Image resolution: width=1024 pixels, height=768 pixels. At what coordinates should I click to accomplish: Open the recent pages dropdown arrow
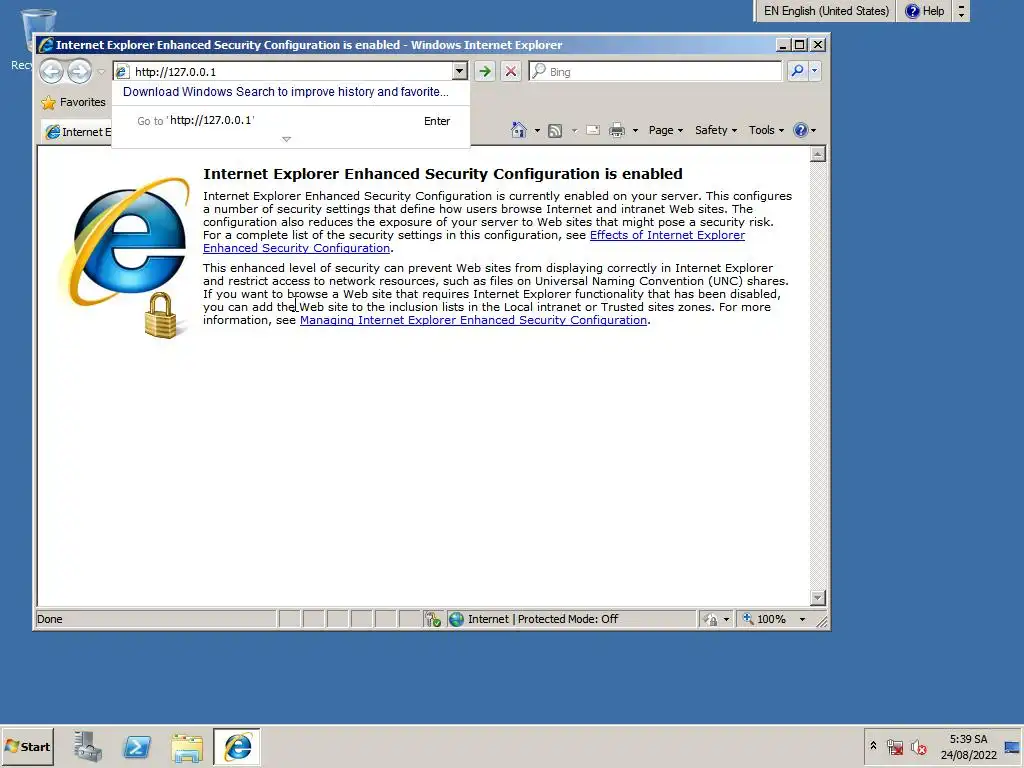[x=101, y=71]
